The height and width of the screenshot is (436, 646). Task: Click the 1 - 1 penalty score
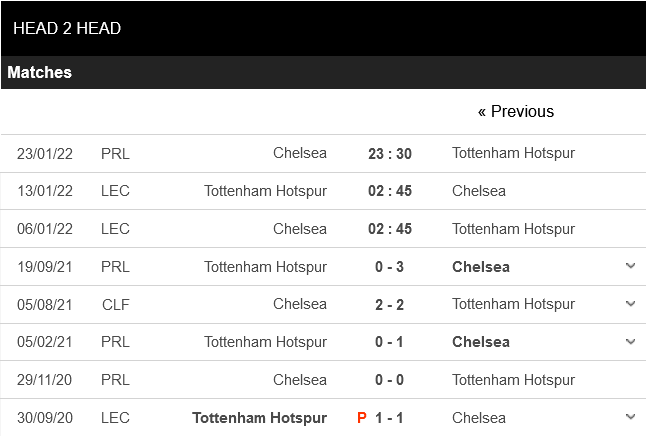390,418
